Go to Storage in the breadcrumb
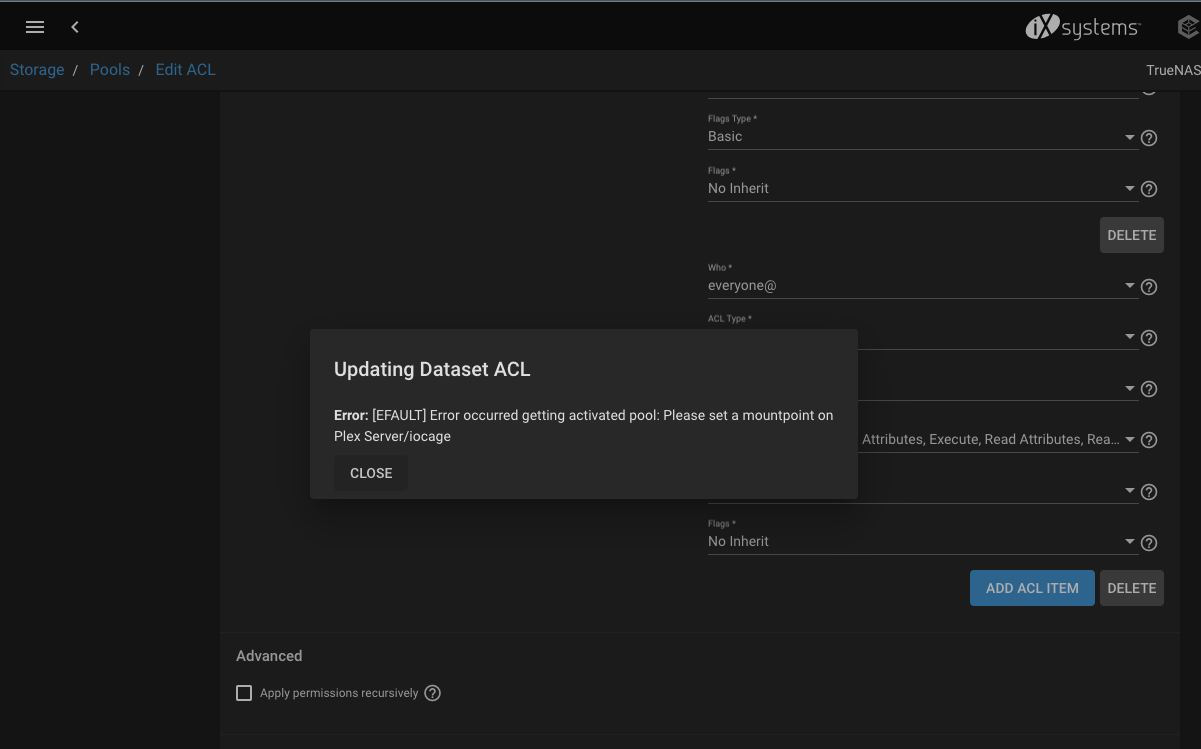The width and height of the screenshot is (1201, 749). pyautogui.click(x=37, y=70)
